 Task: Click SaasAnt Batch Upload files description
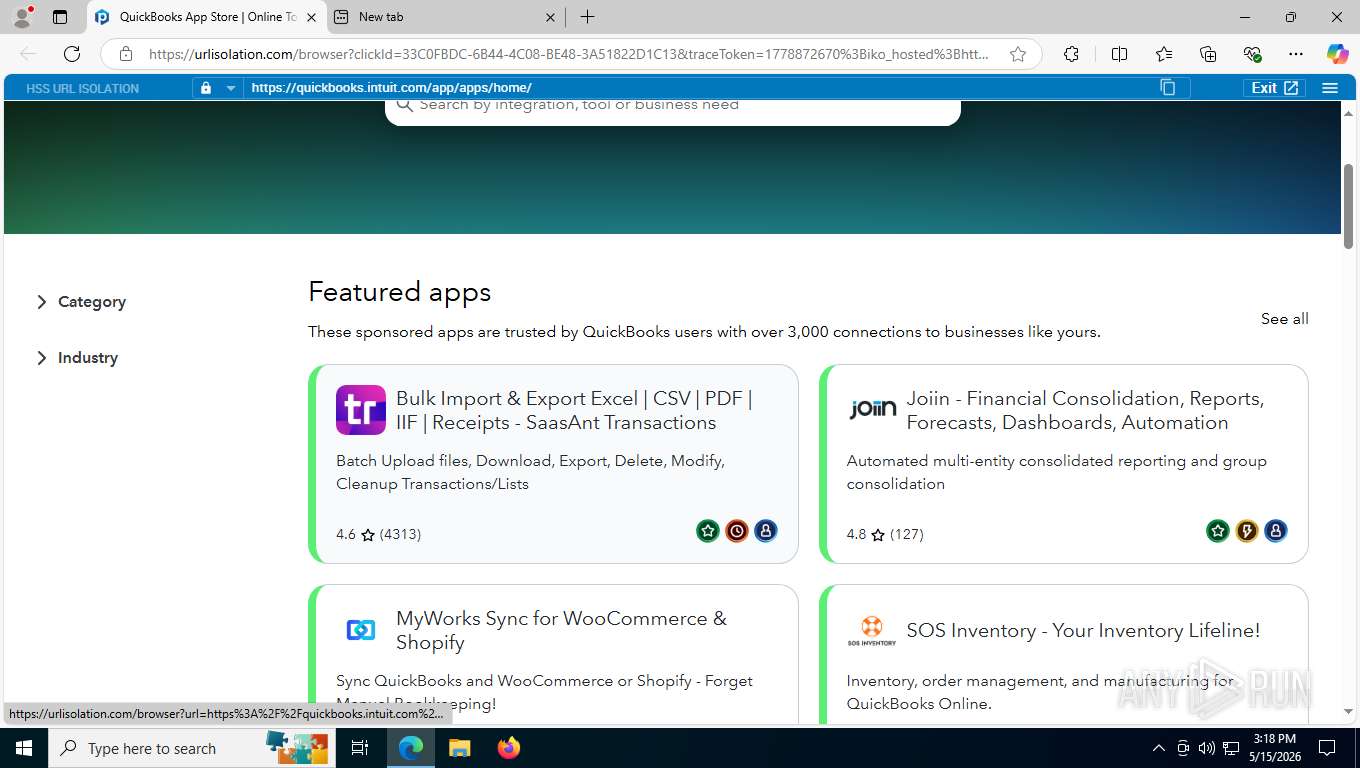pos(530,472)
